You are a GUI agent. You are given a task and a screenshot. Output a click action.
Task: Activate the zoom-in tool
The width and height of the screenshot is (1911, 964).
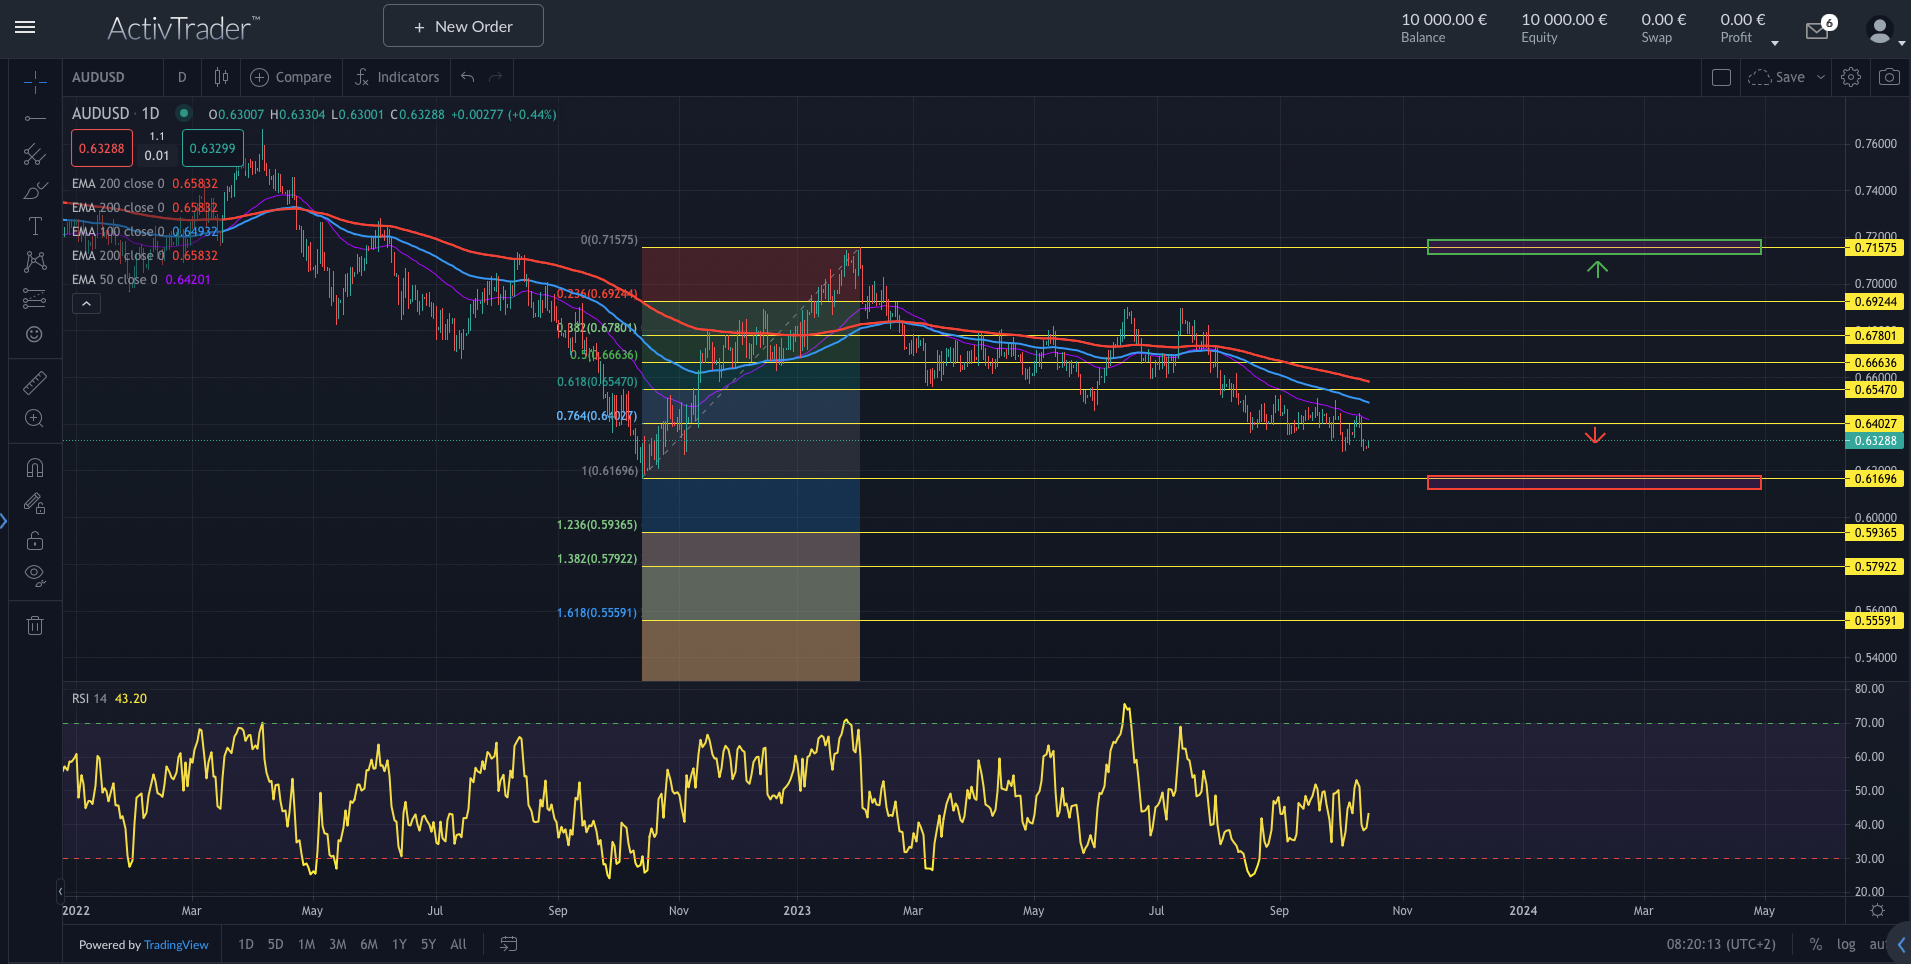coord(35,419)
